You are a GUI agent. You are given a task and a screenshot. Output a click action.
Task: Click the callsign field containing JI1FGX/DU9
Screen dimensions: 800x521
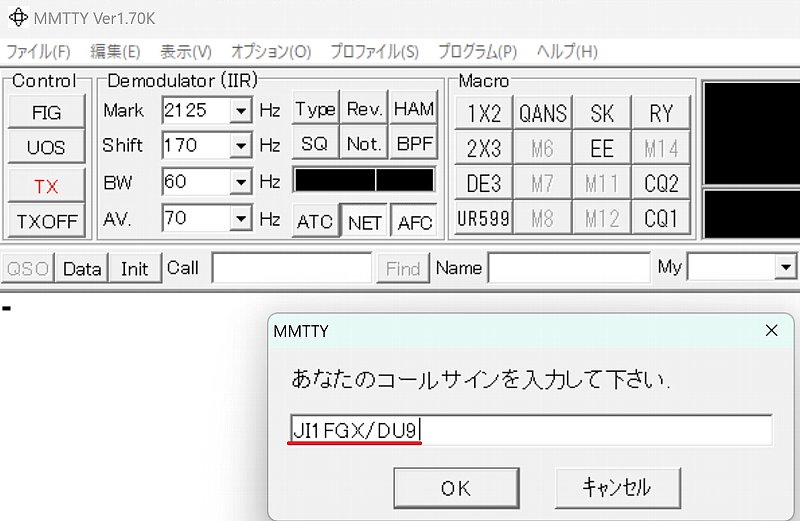(531, 430)
